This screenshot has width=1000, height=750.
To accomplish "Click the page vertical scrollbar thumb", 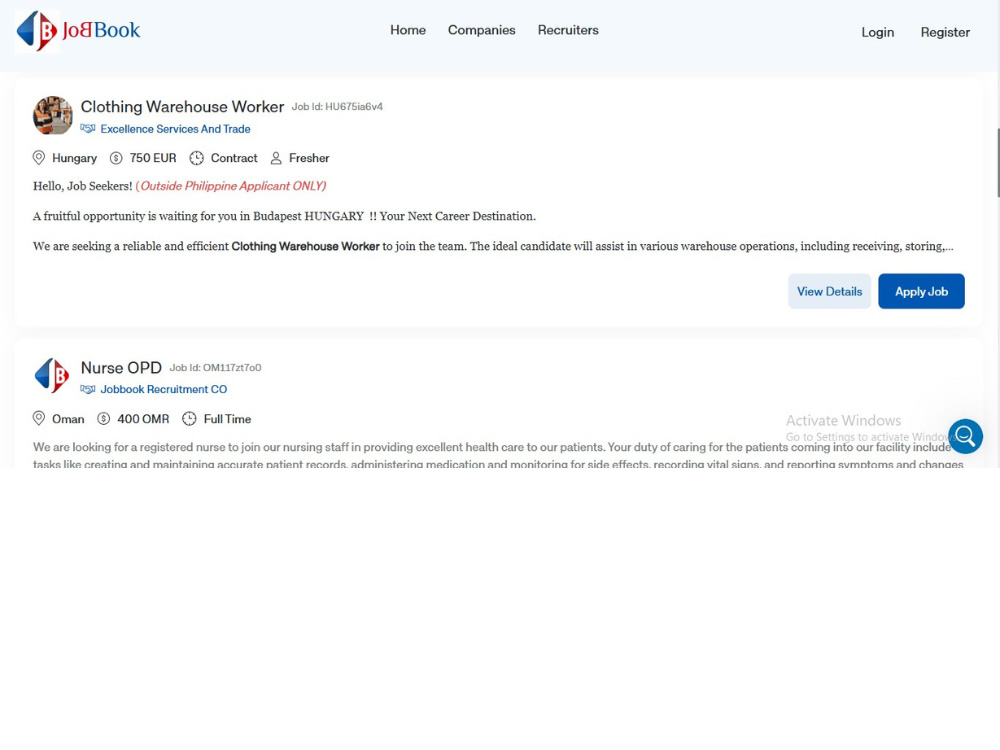I will tap(998, 163).
